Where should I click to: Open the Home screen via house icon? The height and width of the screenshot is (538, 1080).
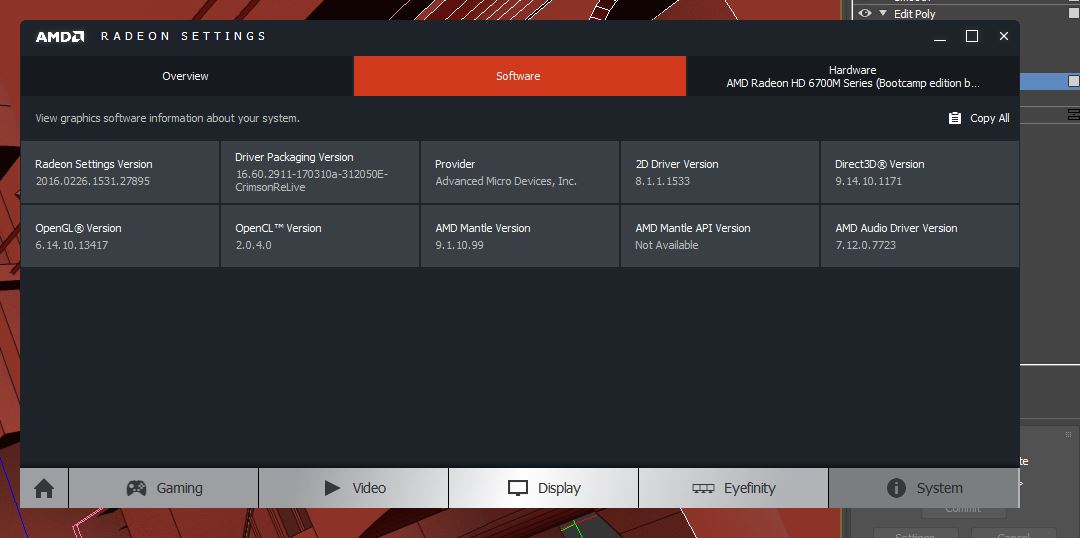(x=44, y=488)
